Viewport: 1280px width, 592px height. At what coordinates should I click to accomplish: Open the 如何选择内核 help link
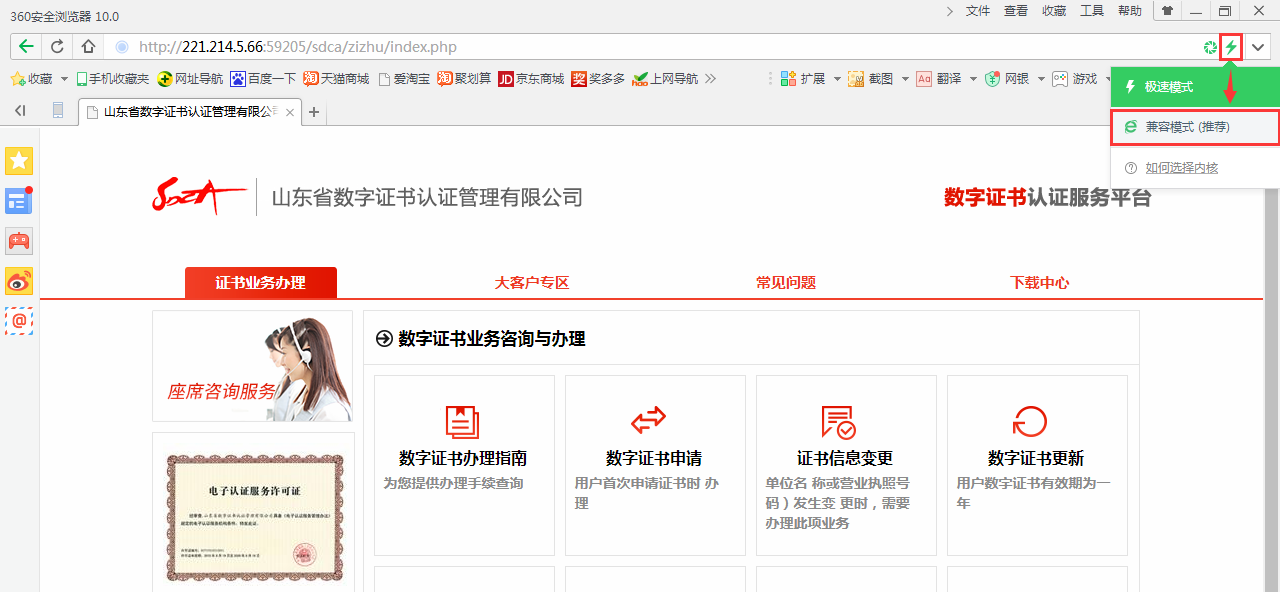(x=1181, y=168)
